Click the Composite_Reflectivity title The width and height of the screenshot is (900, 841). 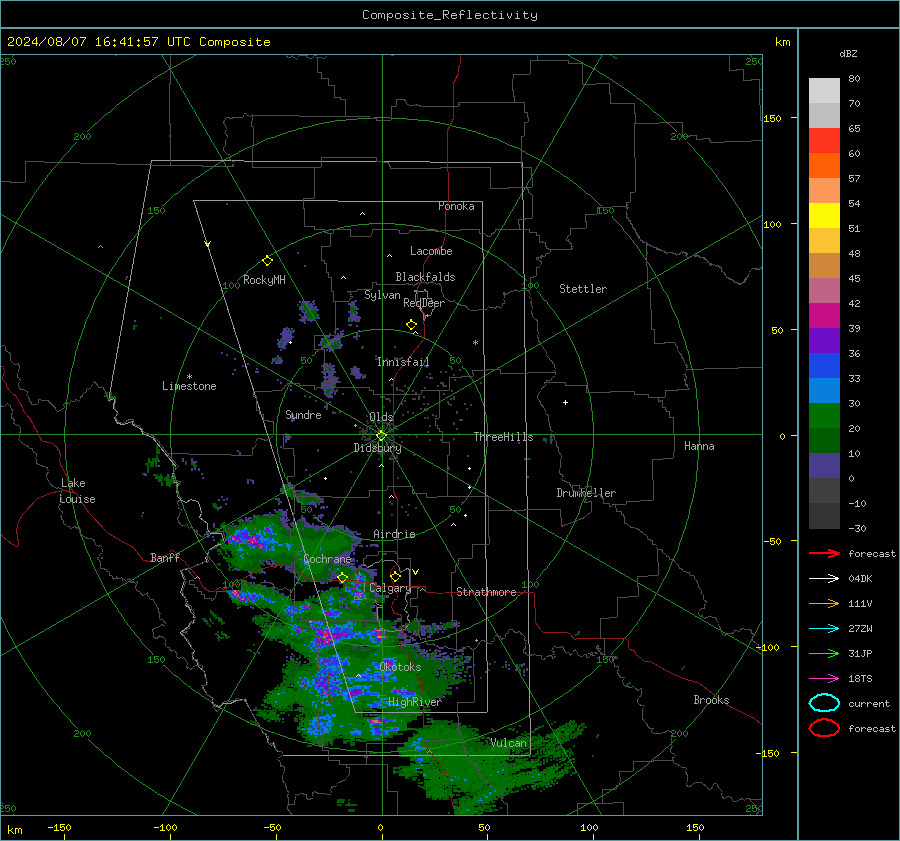449,15
